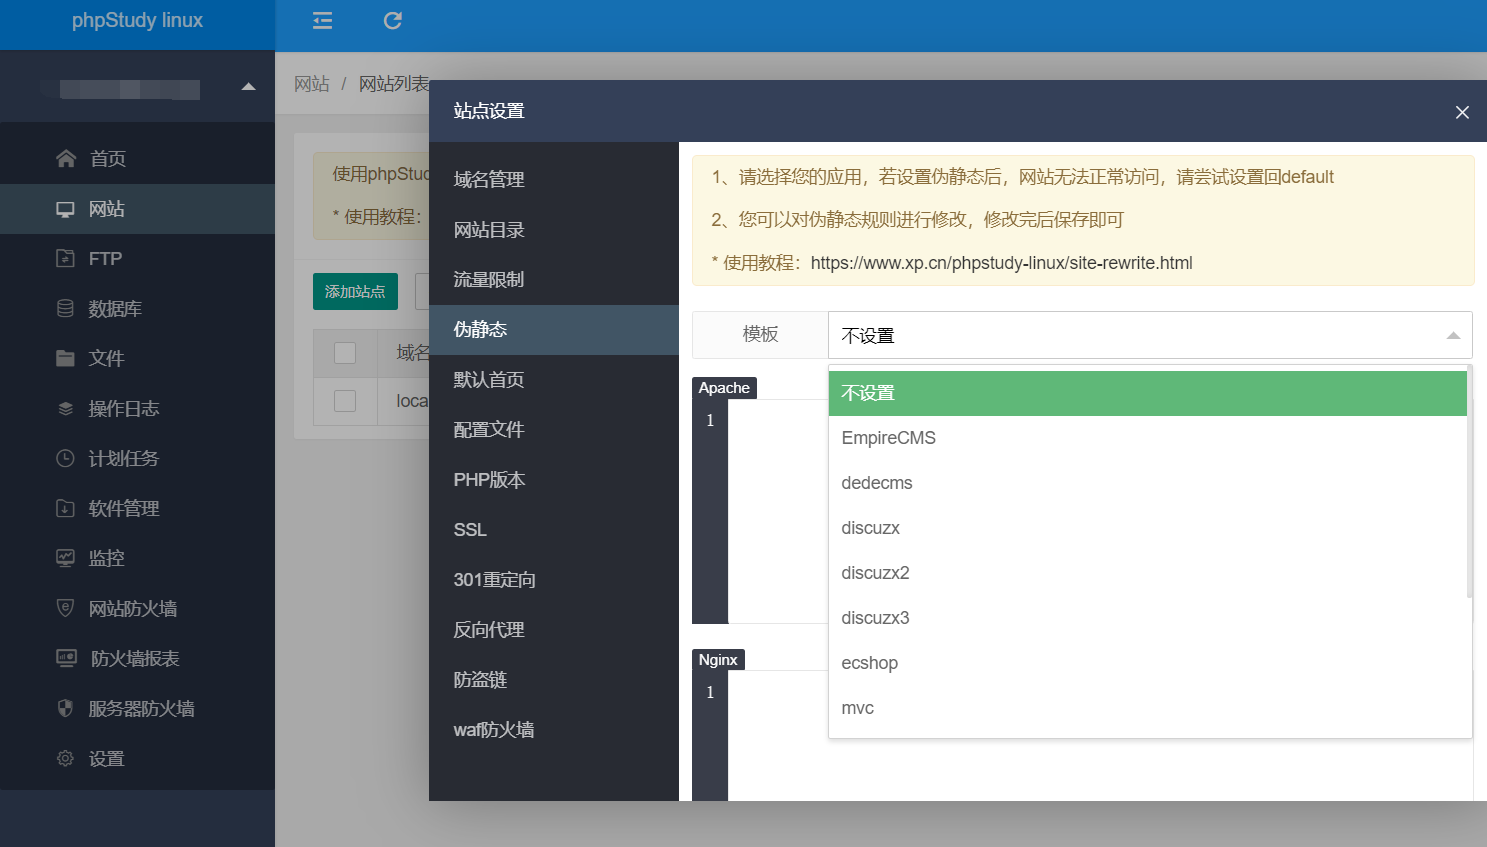This screenshot has height=847, width=1487.
Task: Open FTP section via its sidebar icon
Action: coord(65,258)
